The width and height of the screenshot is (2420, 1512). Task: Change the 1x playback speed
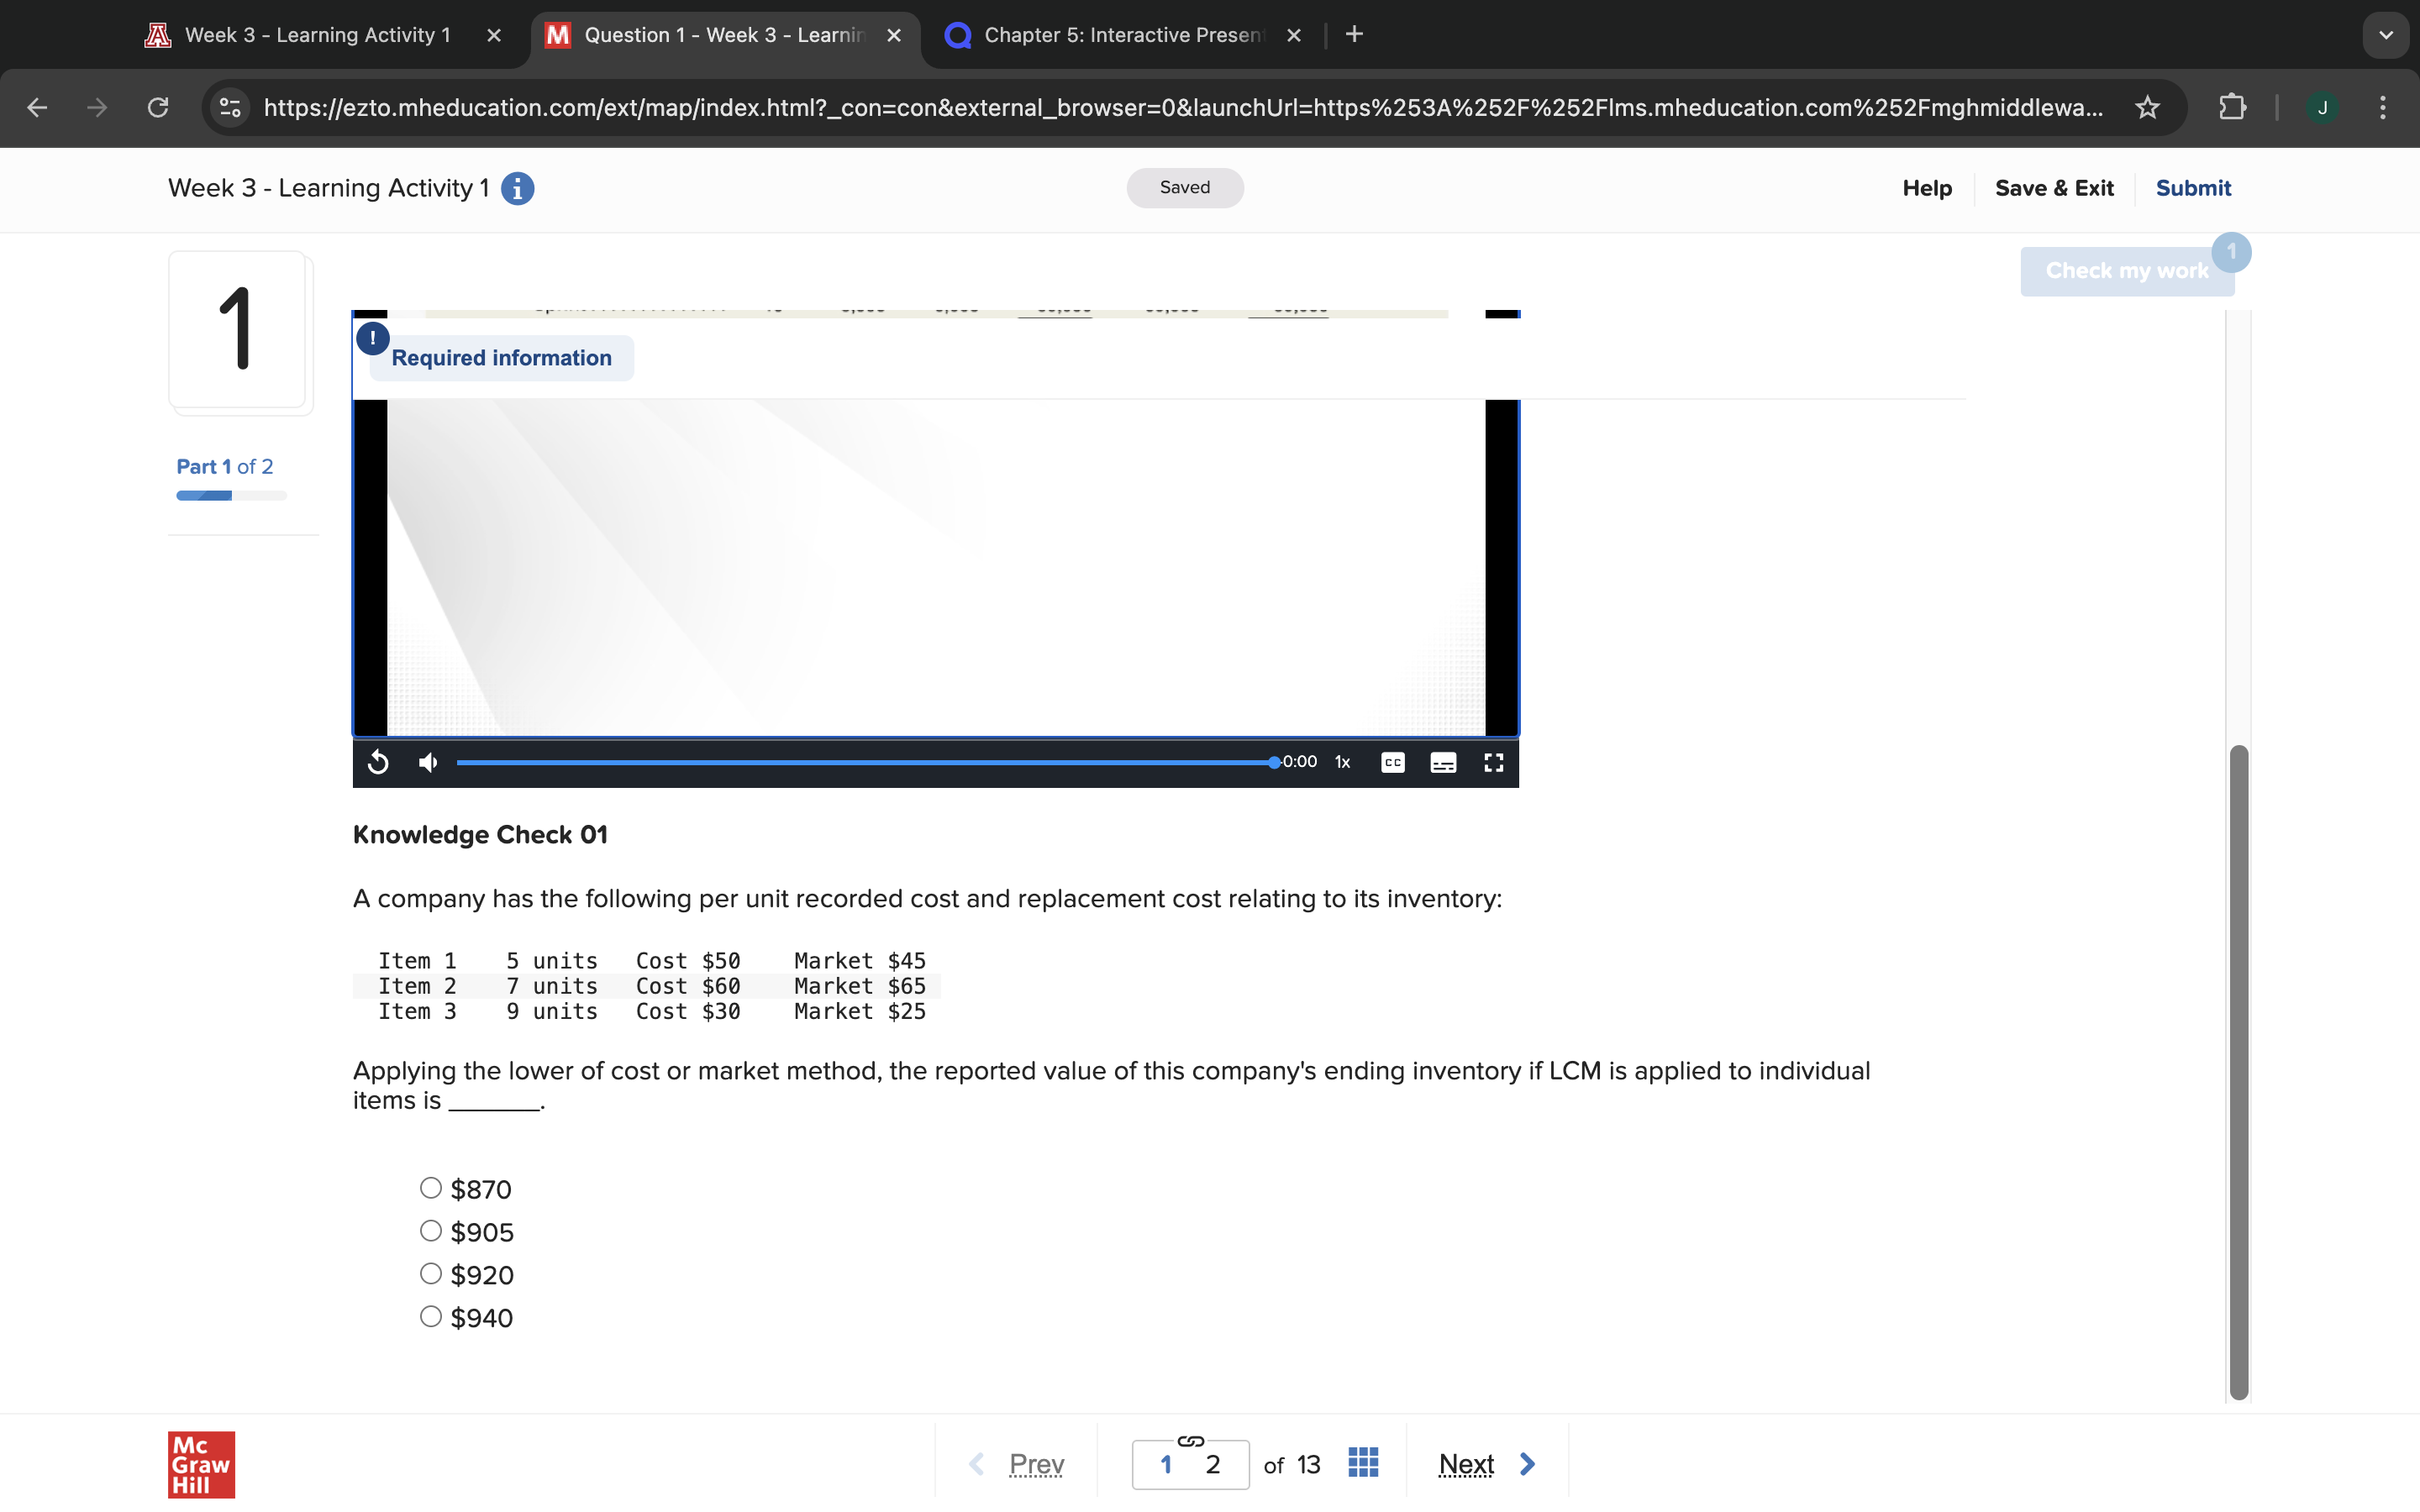[1342, 763]
